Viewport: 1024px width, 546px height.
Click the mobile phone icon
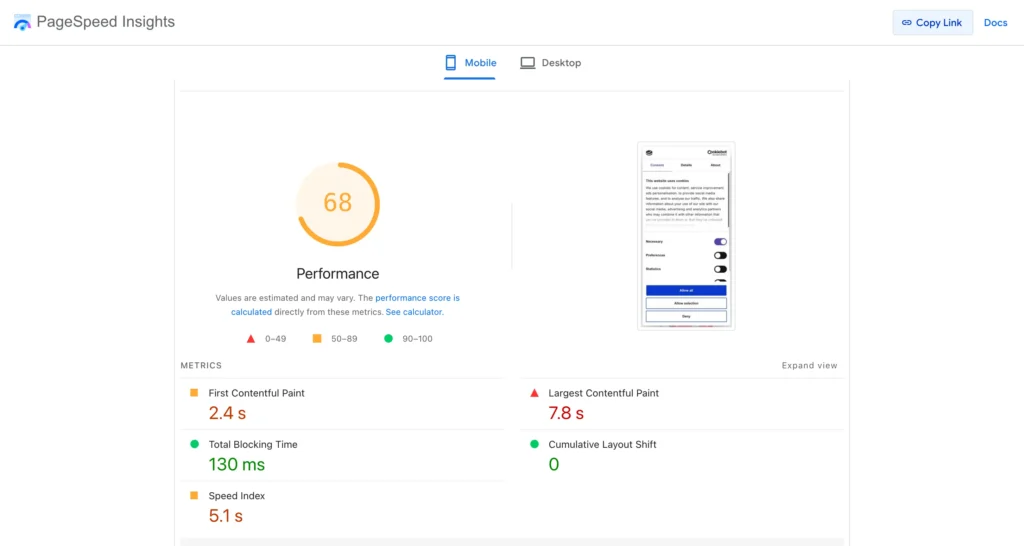click(451, 63)
